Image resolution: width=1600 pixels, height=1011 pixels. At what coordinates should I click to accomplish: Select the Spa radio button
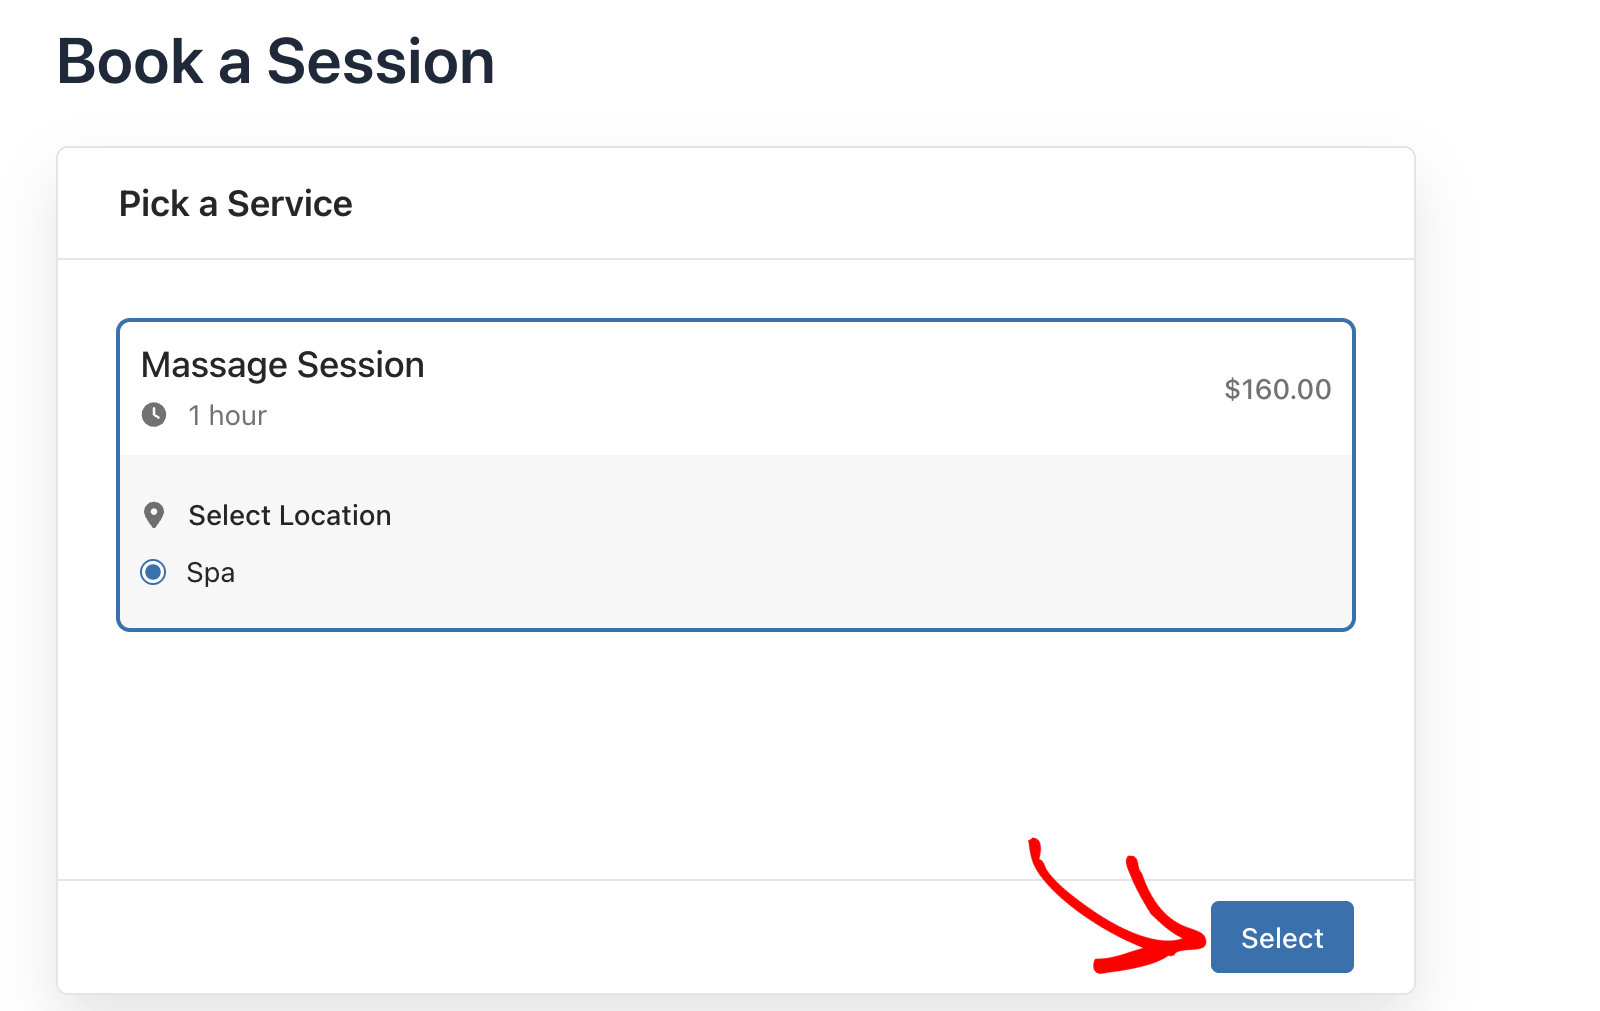tap(153, 572)
